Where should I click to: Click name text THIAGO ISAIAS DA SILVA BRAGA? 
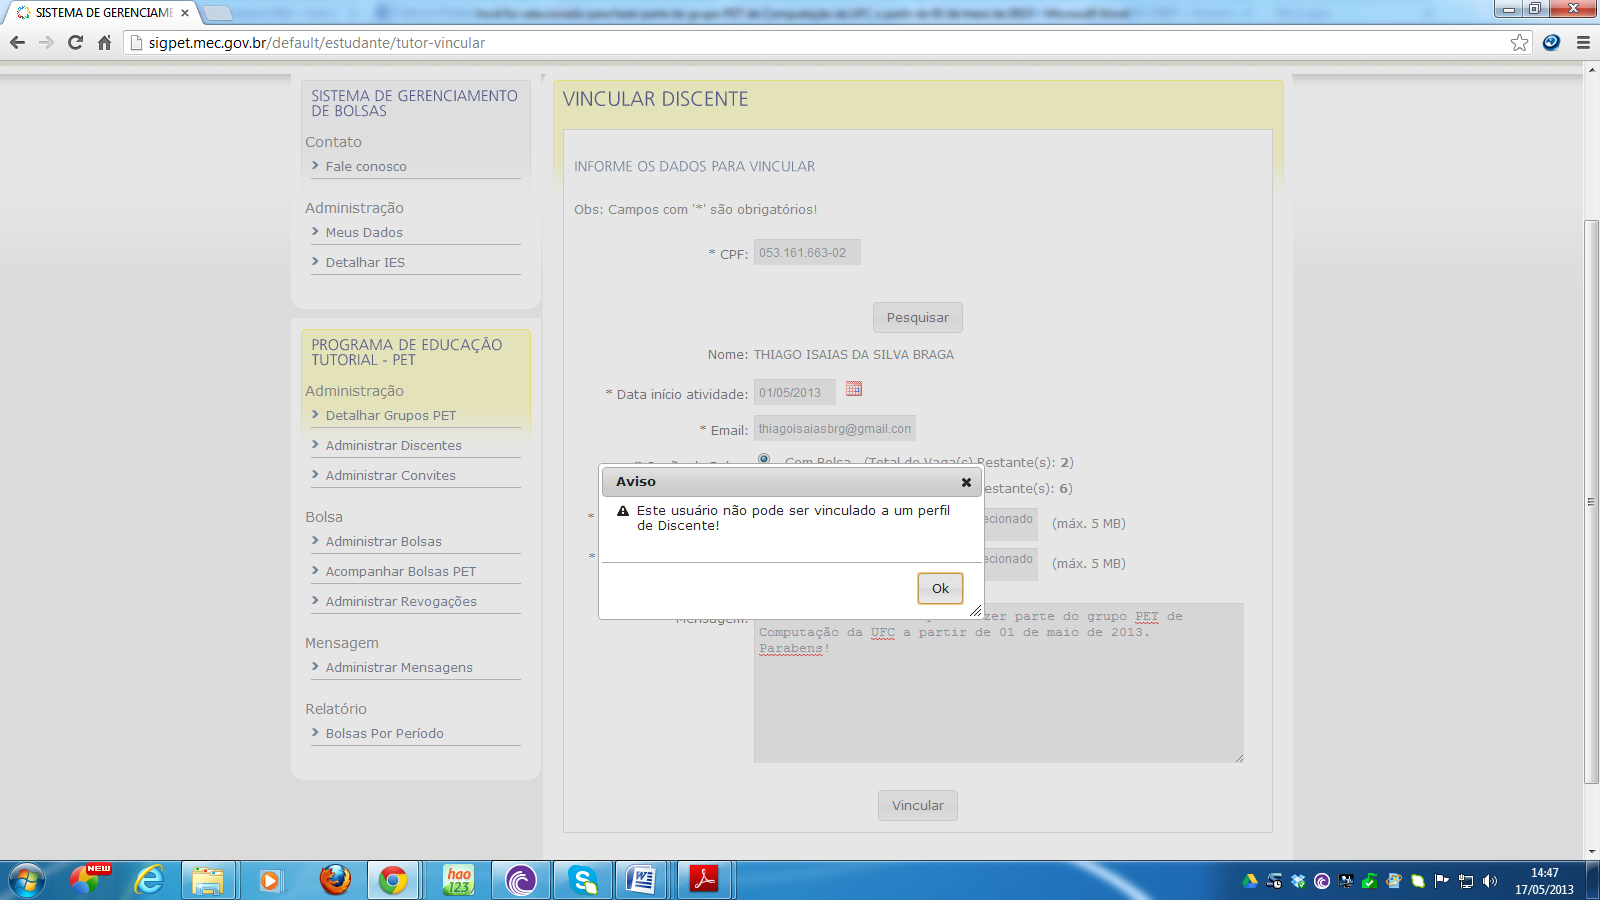(853, 355)
